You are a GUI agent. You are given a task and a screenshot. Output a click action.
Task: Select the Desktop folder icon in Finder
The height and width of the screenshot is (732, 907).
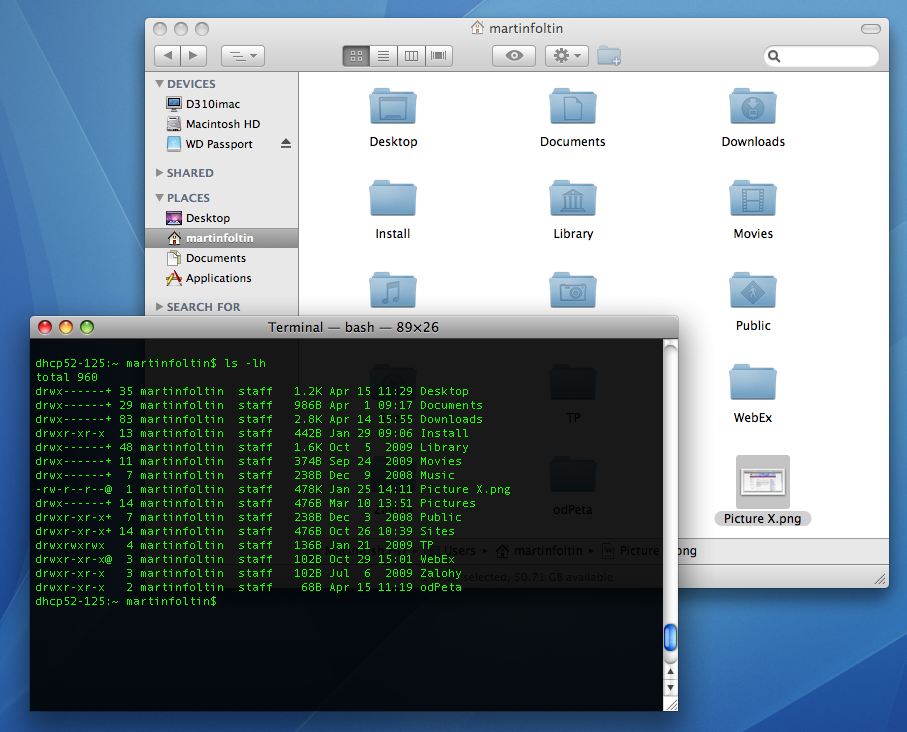point(393,106)
